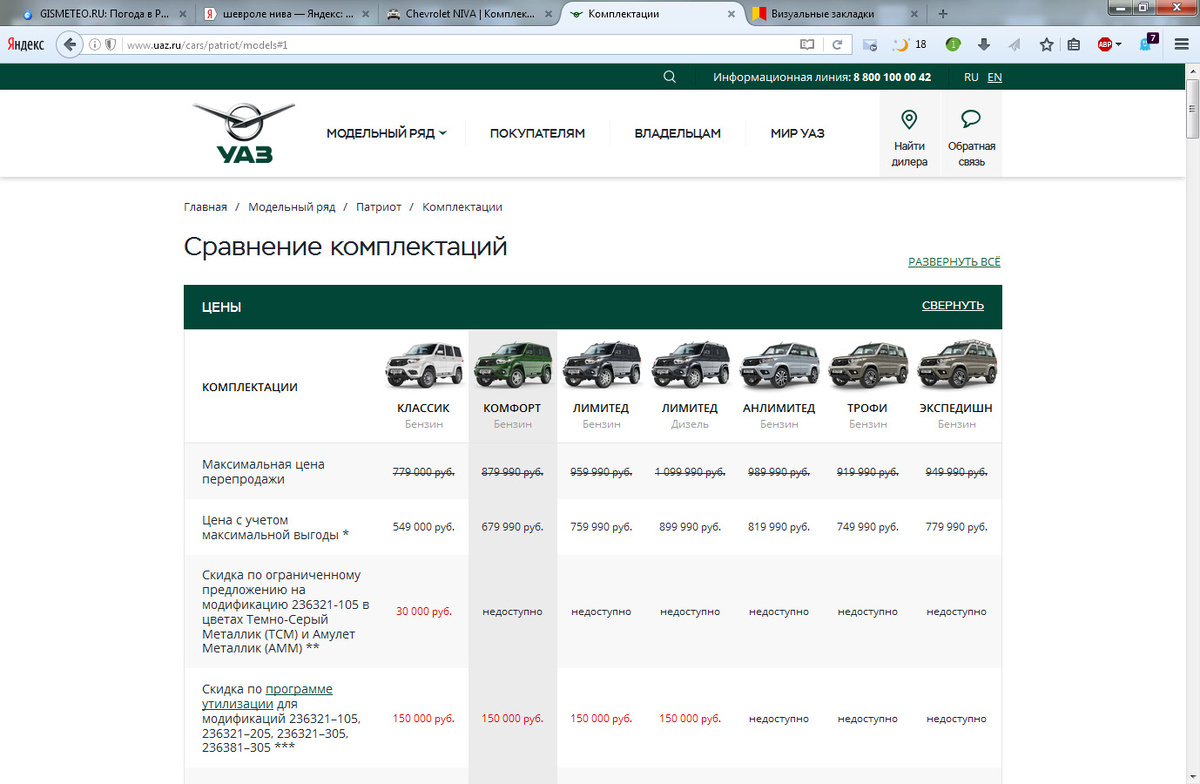
Task: Open the программе утилизации link
Action: click(x=268, y=697)
